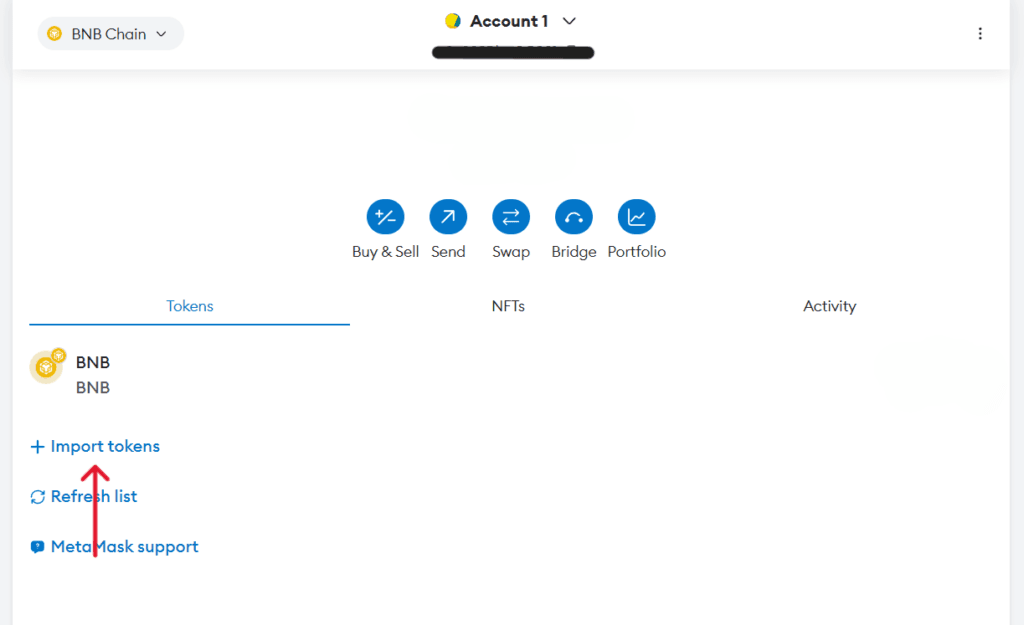Open the three-dot account options menu

pos(980,34)
